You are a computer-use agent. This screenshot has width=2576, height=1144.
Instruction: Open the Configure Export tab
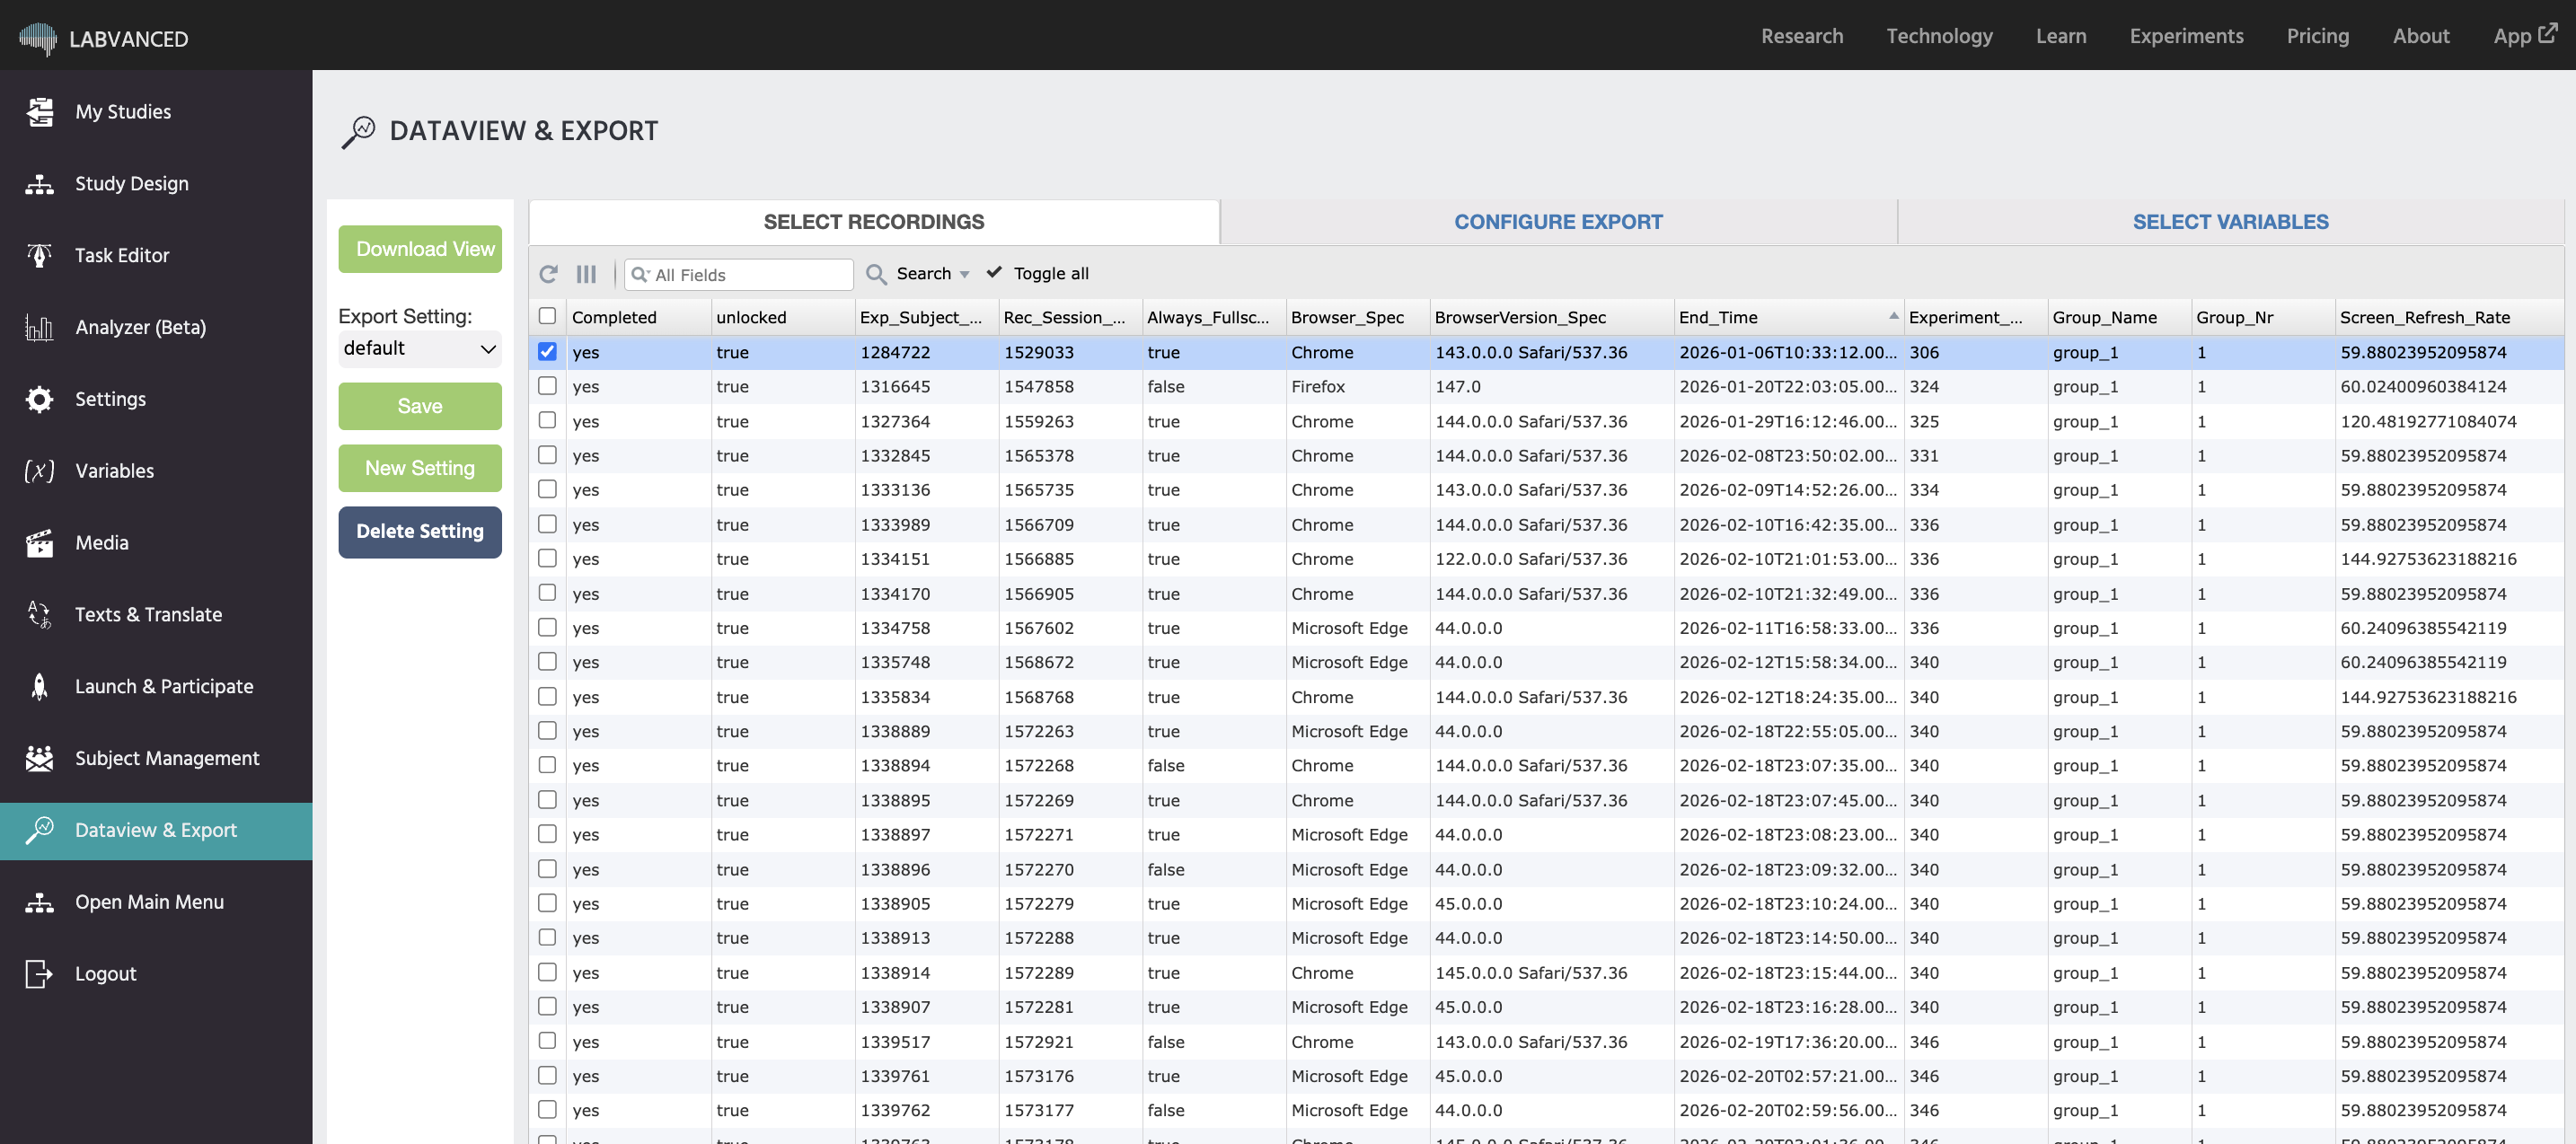(x=1558, y=222)
